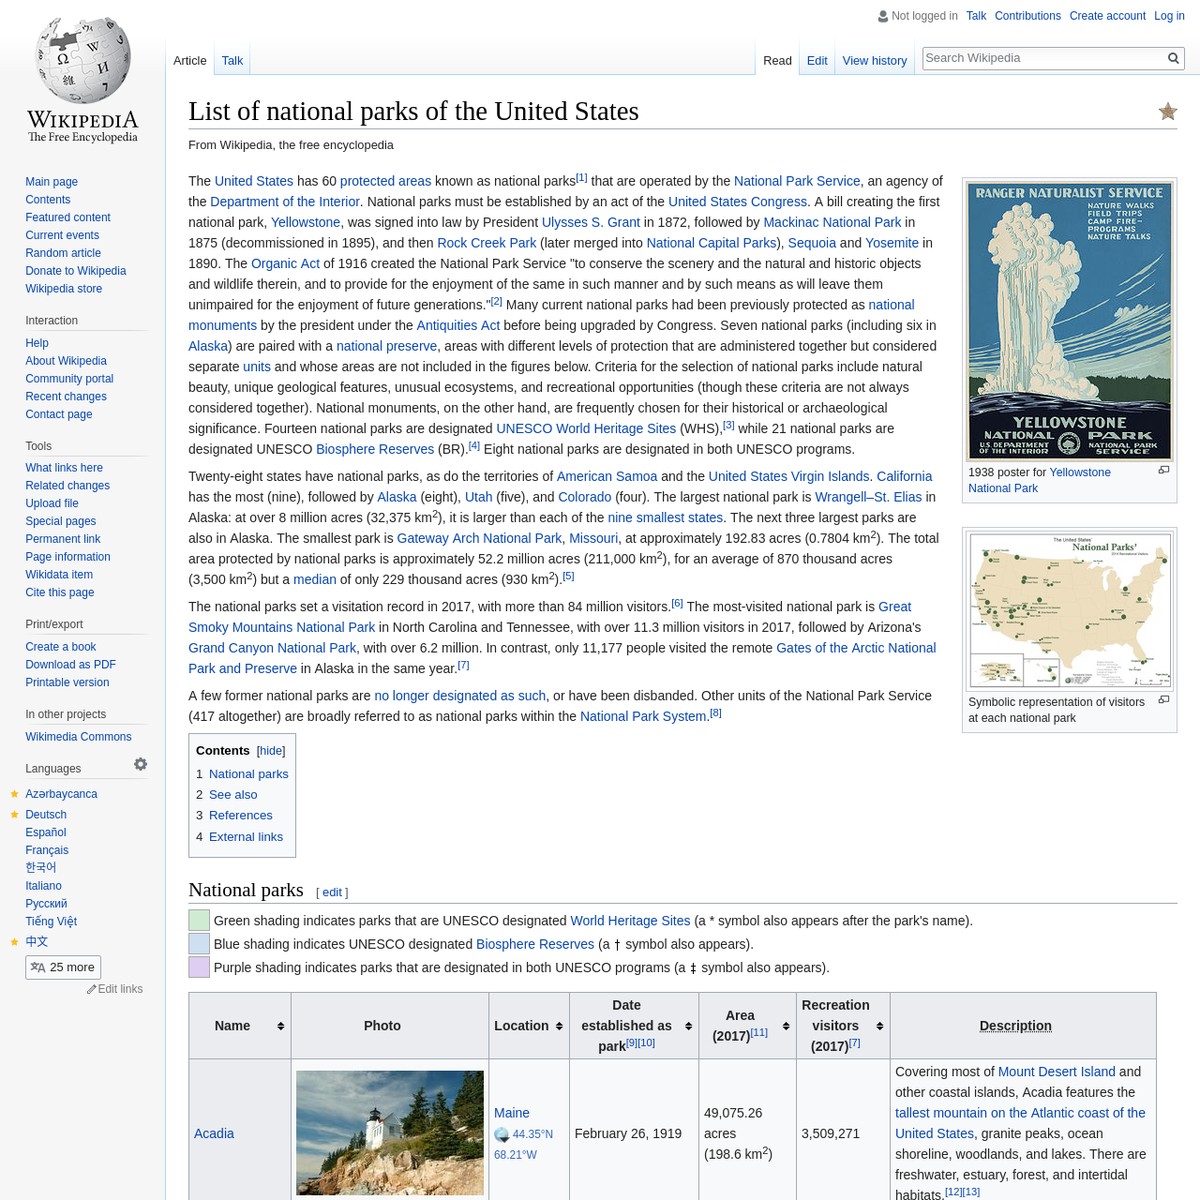Click the Create a book link

(61, 647)
